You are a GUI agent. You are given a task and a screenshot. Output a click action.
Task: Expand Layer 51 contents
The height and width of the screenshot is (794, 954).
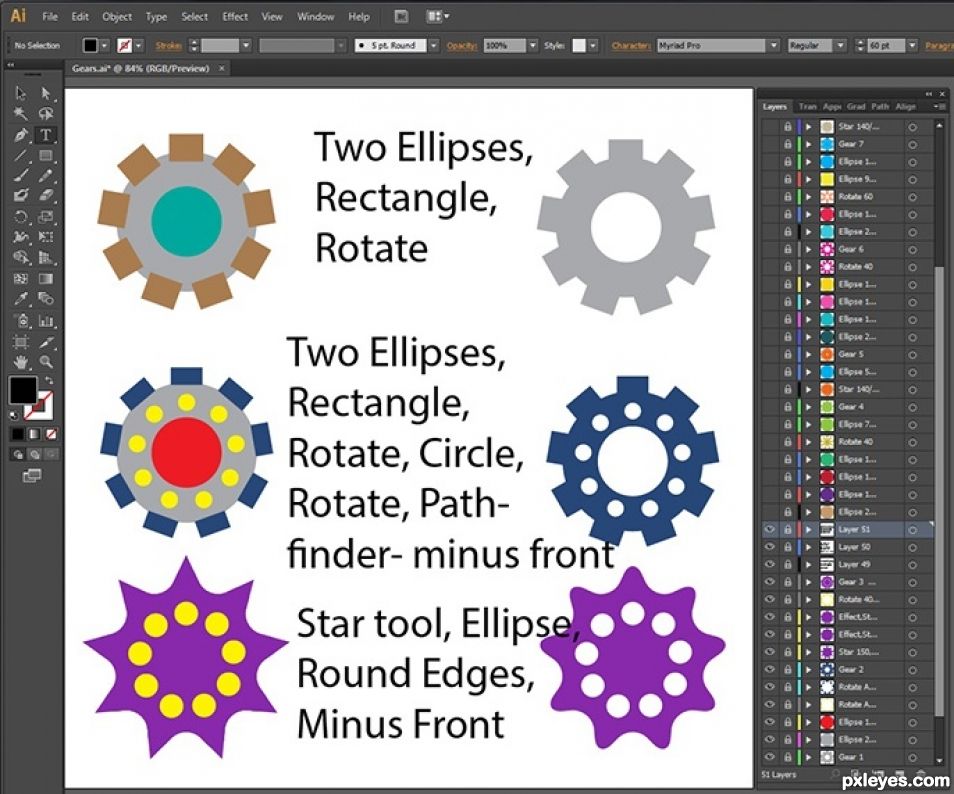[809, 530]
